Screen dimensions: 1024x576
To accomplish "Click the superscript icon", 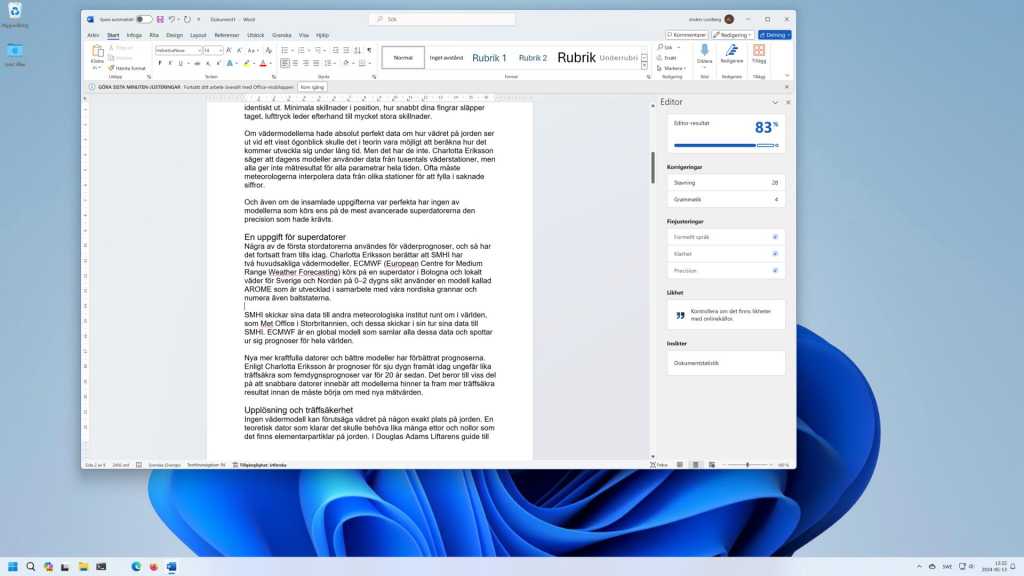I will pos(219,63).
